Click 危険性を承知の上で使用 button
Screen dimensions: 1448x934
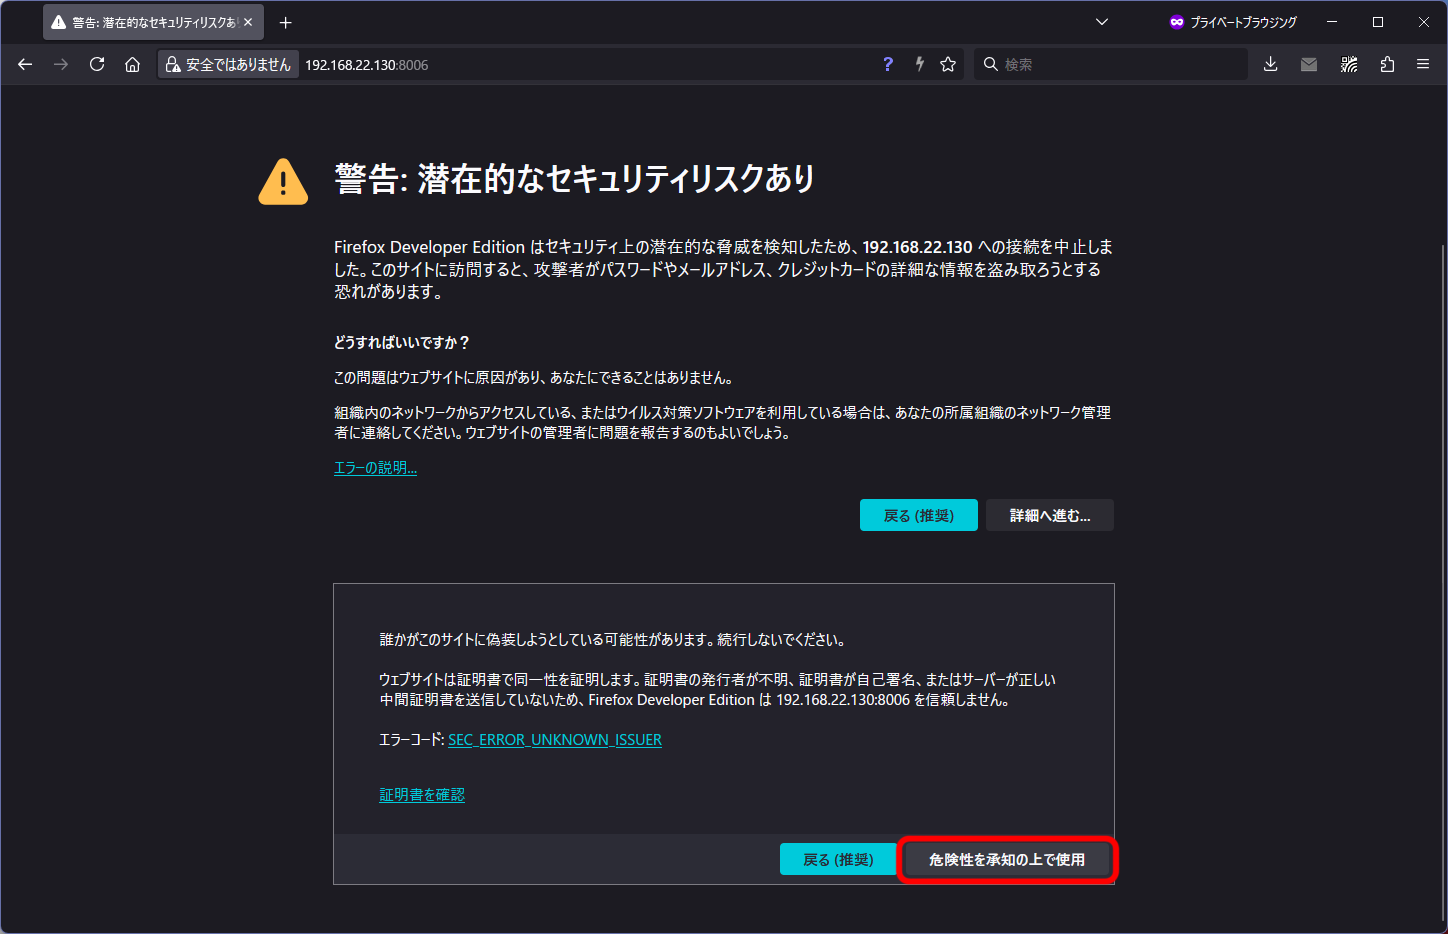(x=1007, y=859)
